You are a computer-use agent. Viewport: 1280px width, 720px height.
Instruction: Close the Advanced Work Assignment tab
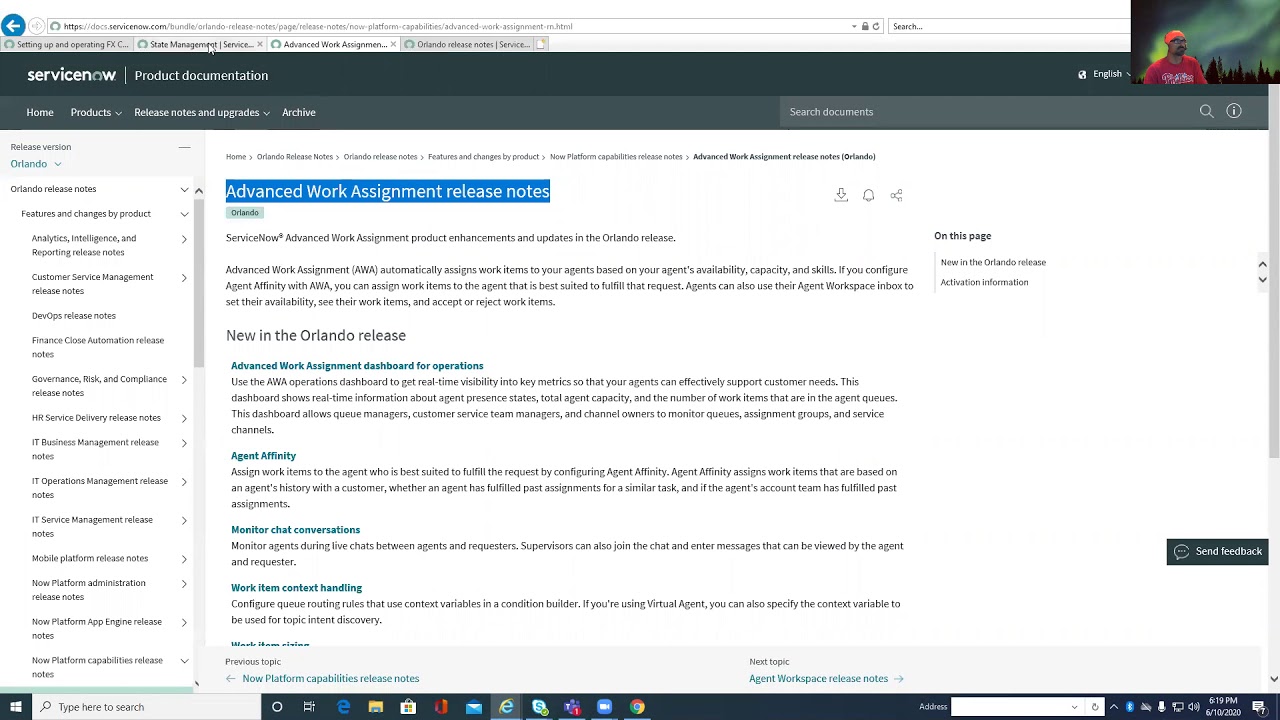[x=393, y=44]
